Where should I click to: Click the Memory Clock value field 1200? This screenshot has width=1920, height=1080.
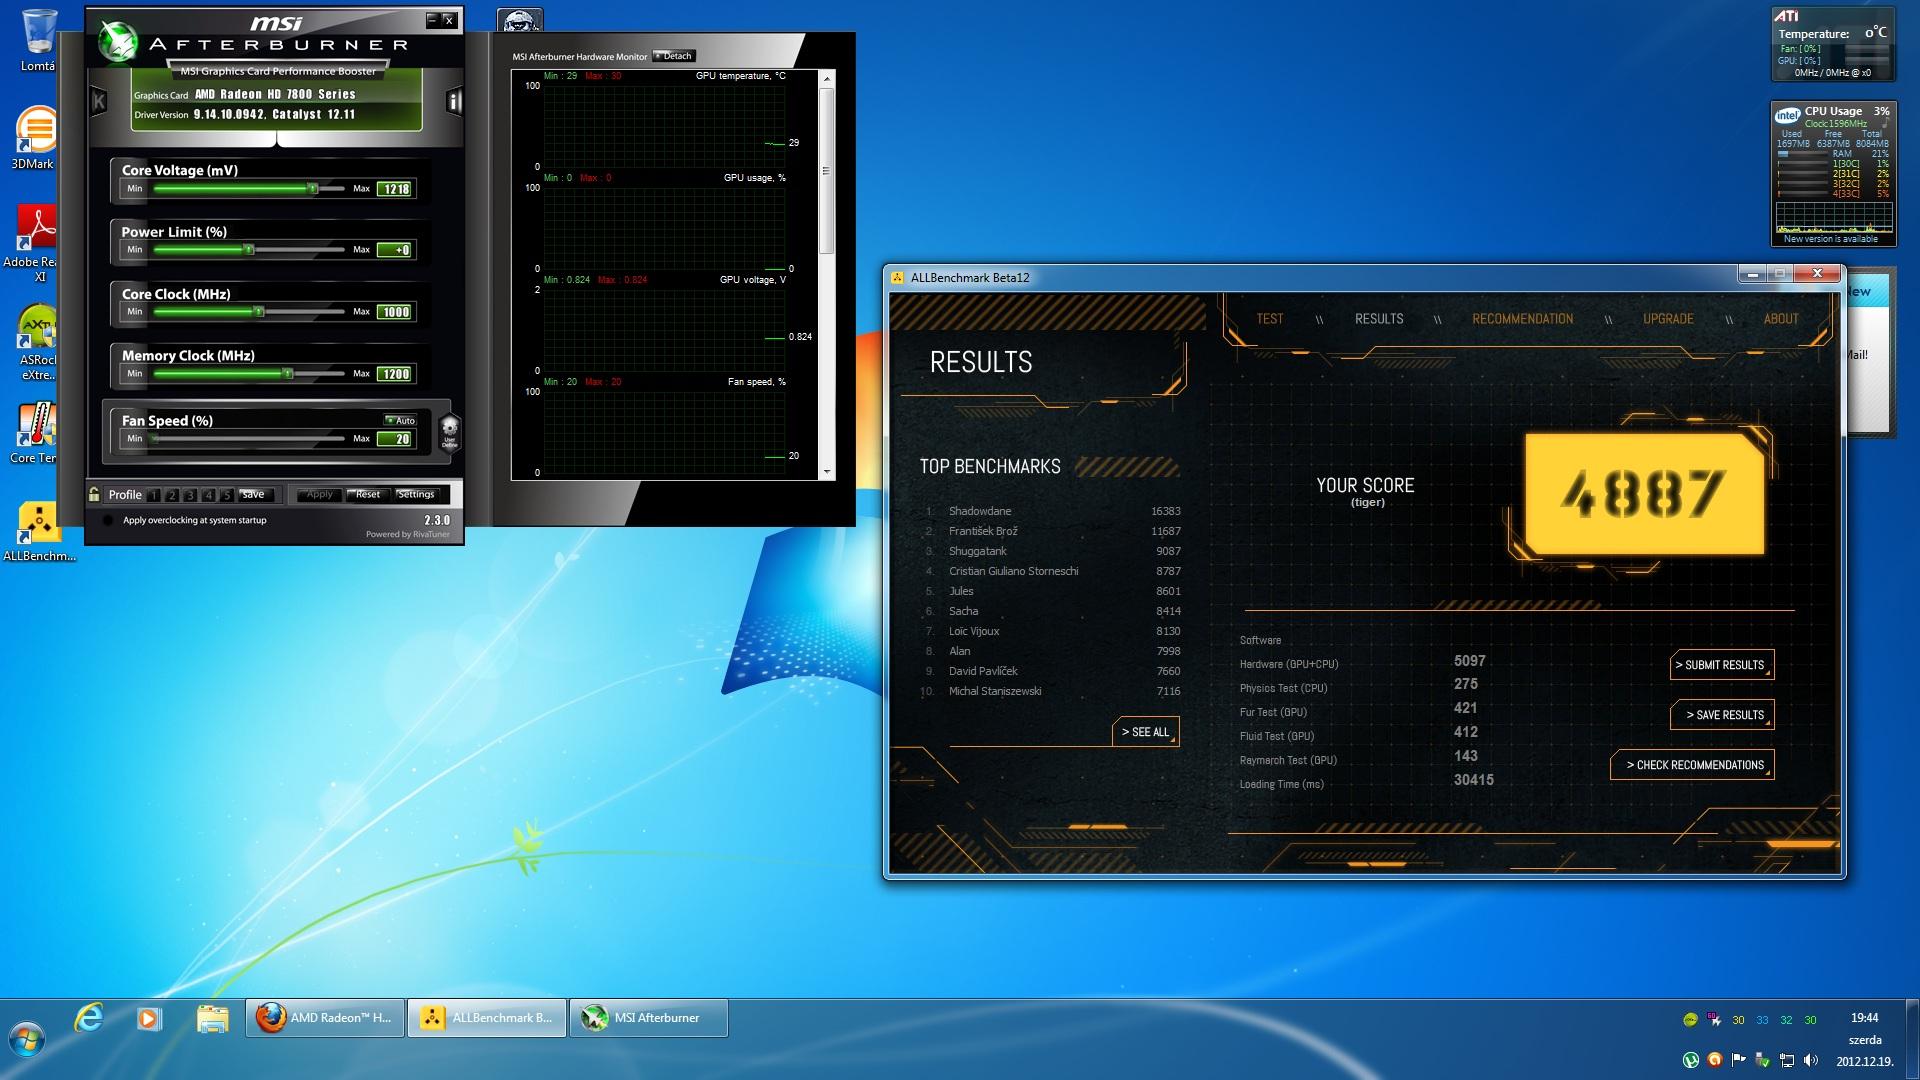point(395,374)
